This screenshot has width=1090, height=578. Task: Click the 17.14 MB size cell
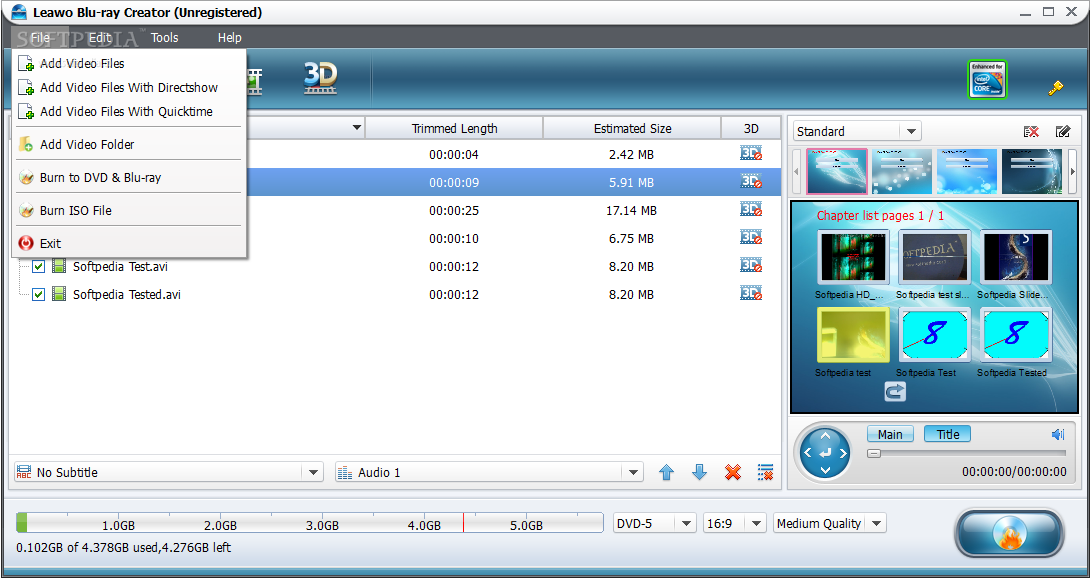tap(631, 210)
